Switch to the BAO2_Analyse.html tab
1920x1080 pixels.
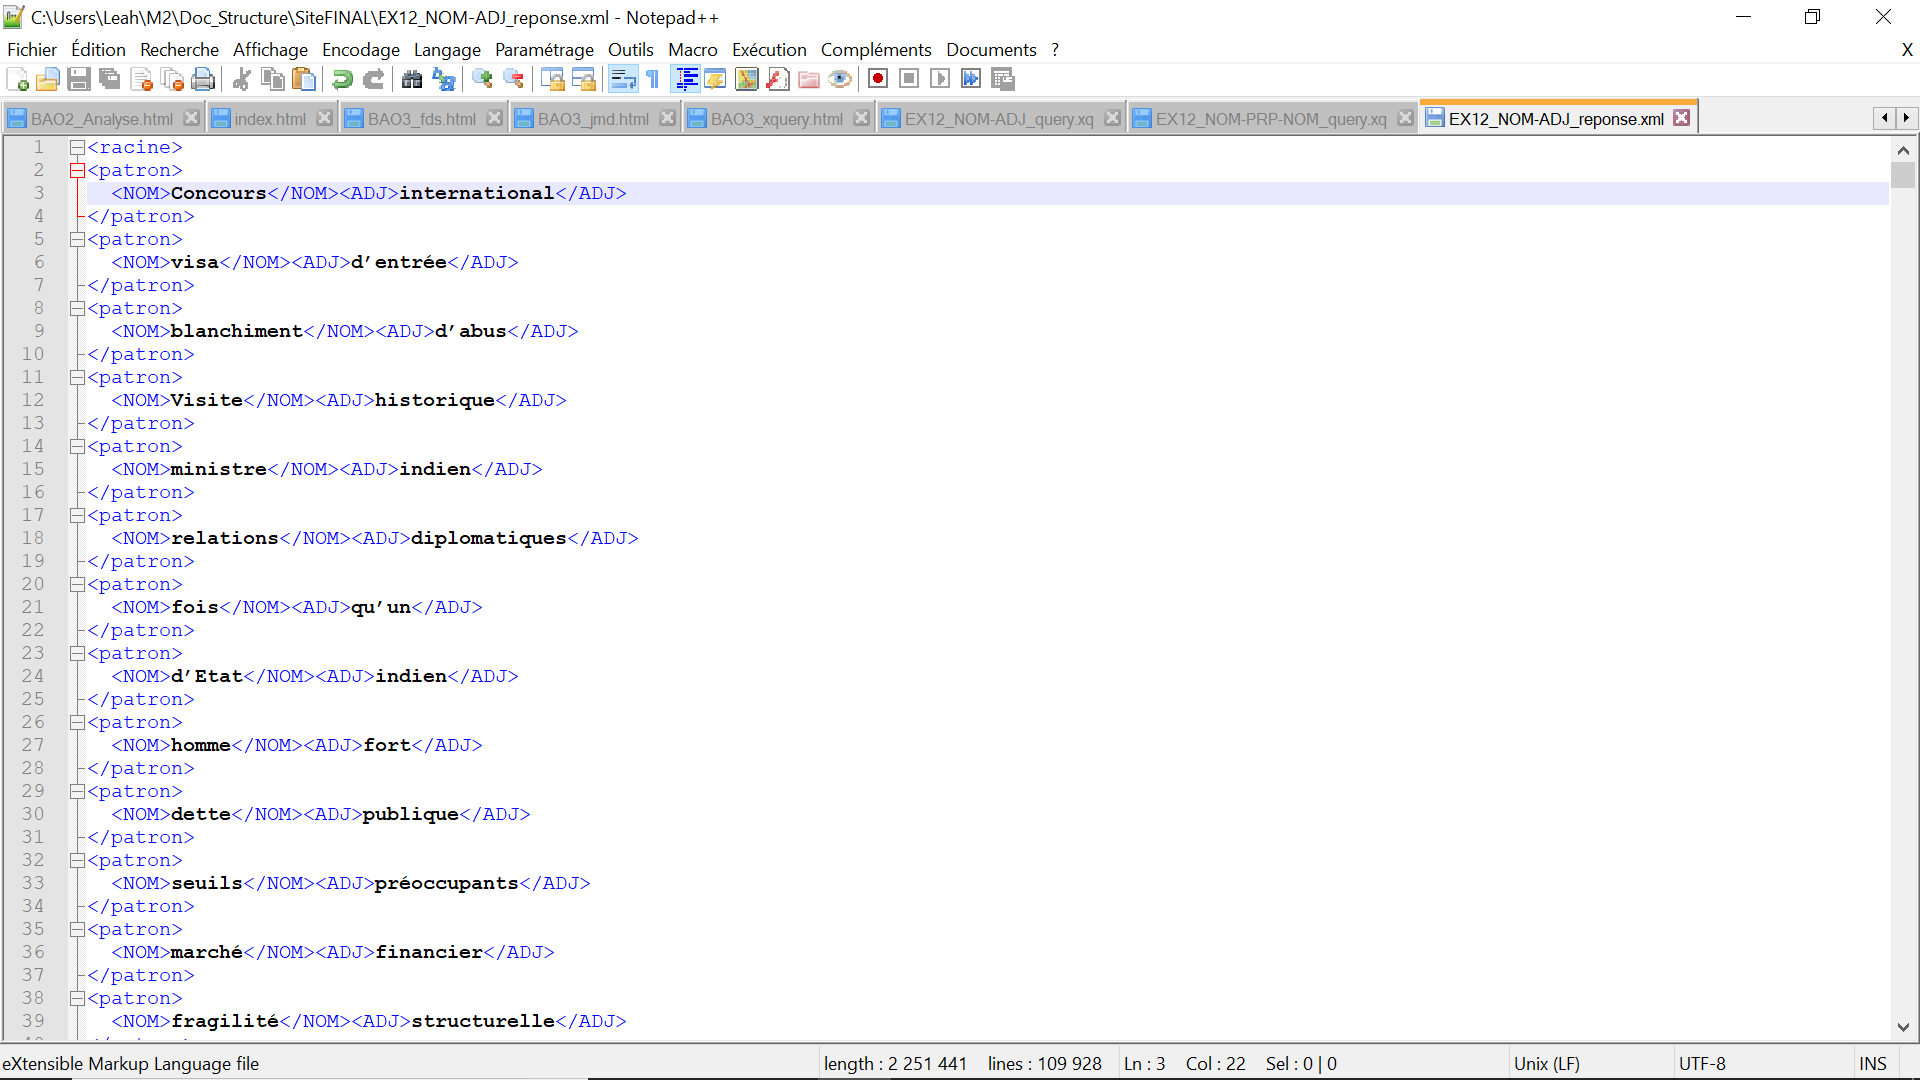[x=102, y=119]
